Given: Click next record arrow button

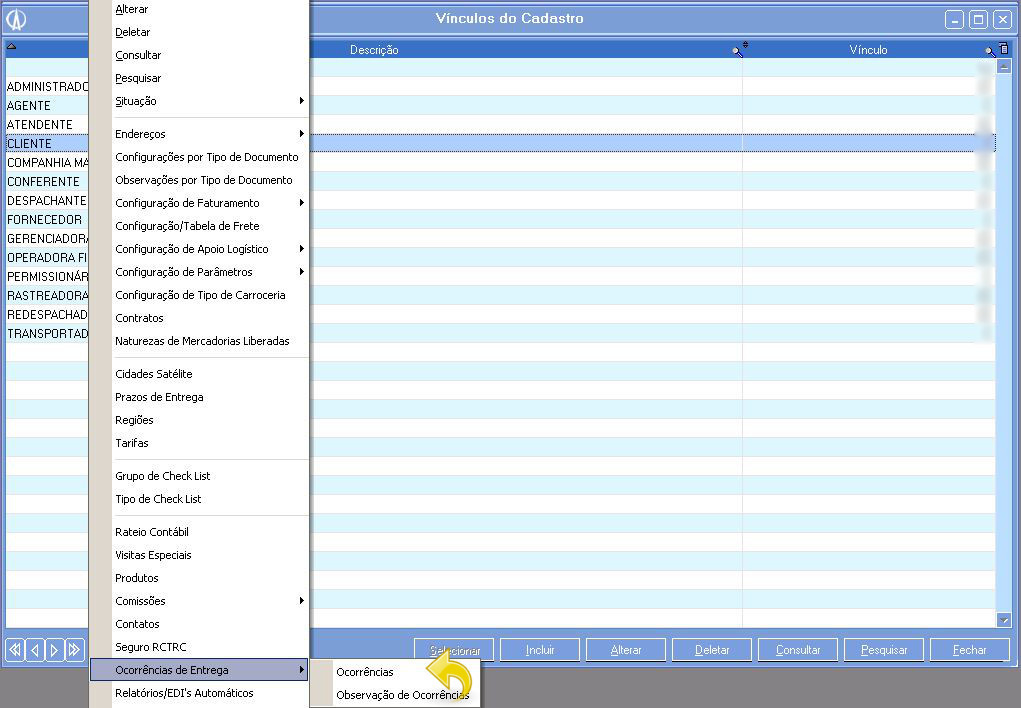Looking at the screenshot, I should pyautogui.click(x=55, y=650).
